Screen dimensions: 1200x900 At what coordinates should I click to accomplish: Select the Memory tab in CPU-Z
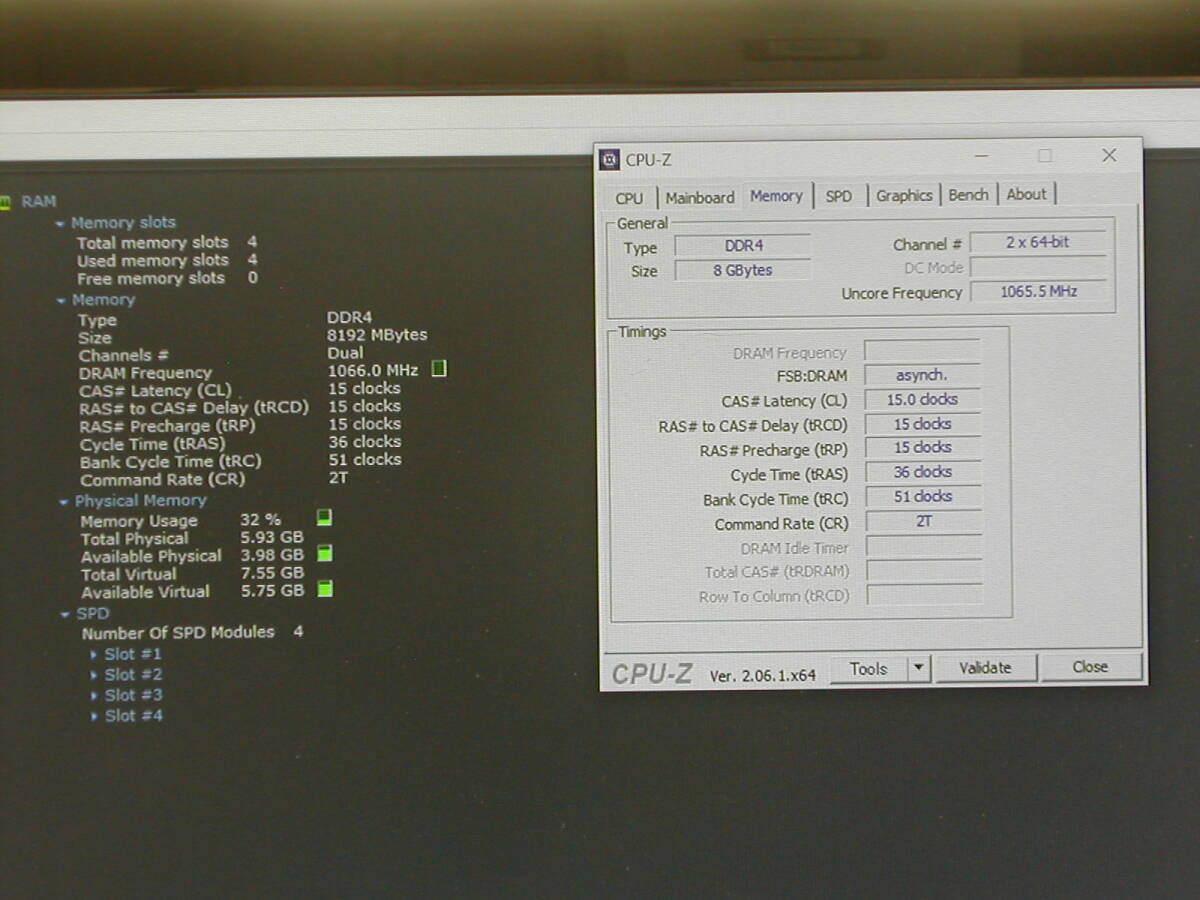coord(776,196)
